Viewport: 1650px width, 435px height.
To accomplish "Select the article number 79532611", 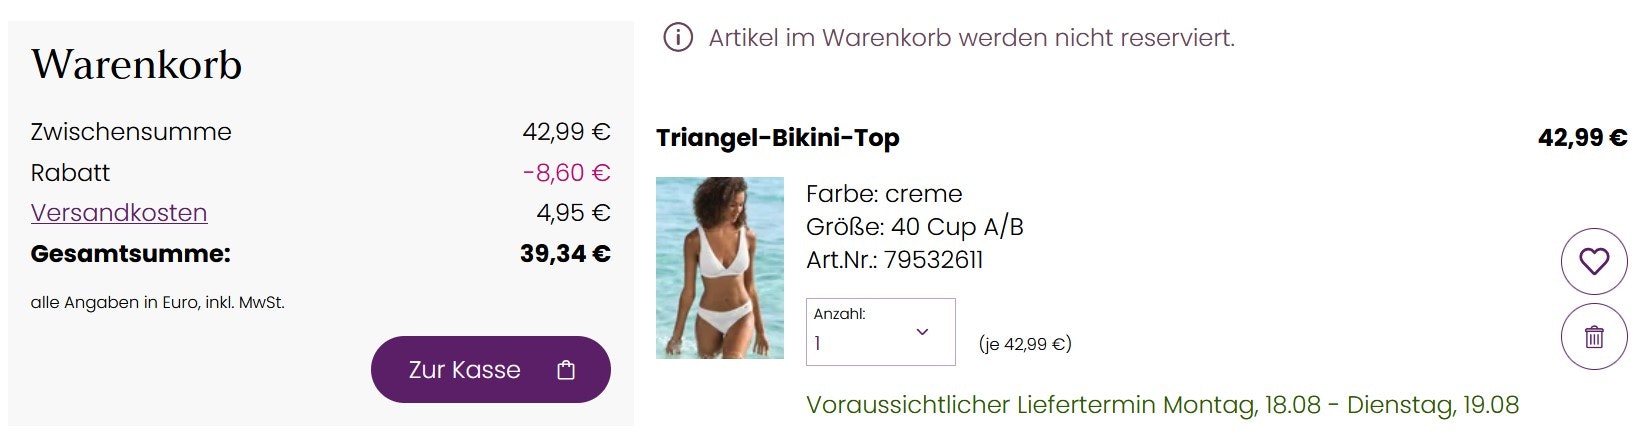I will (934, 260).
